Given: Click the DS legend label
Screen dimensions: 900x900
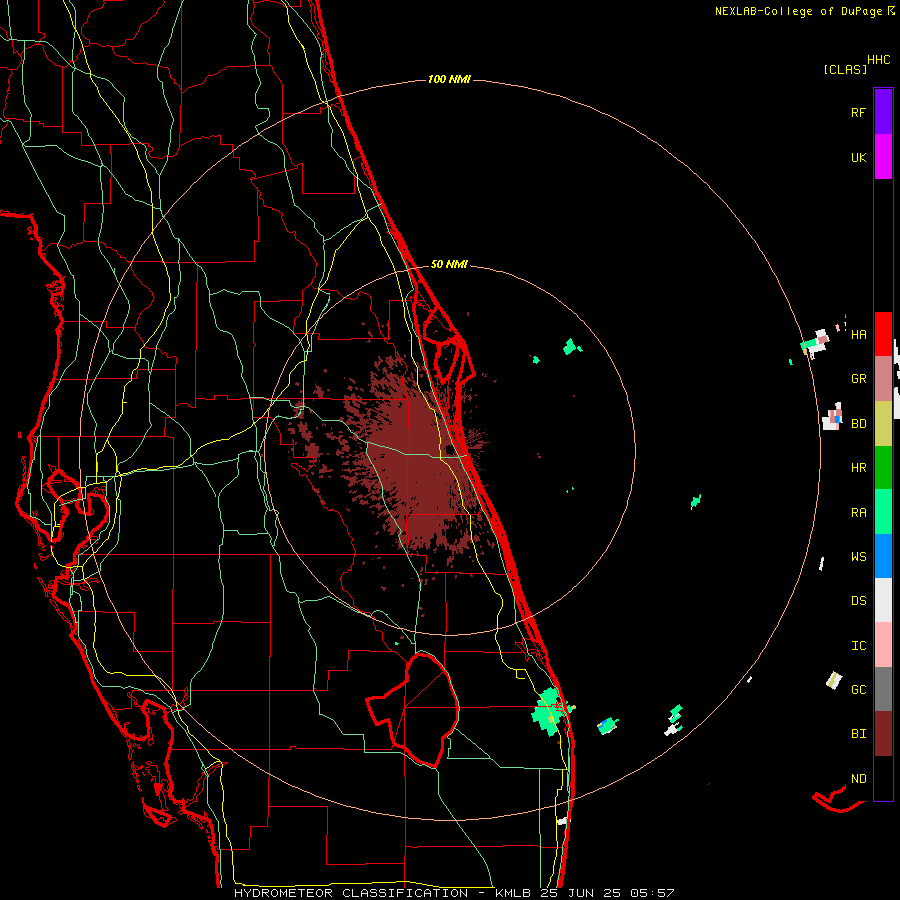Looking at the screenshot, I should (858, 600).
